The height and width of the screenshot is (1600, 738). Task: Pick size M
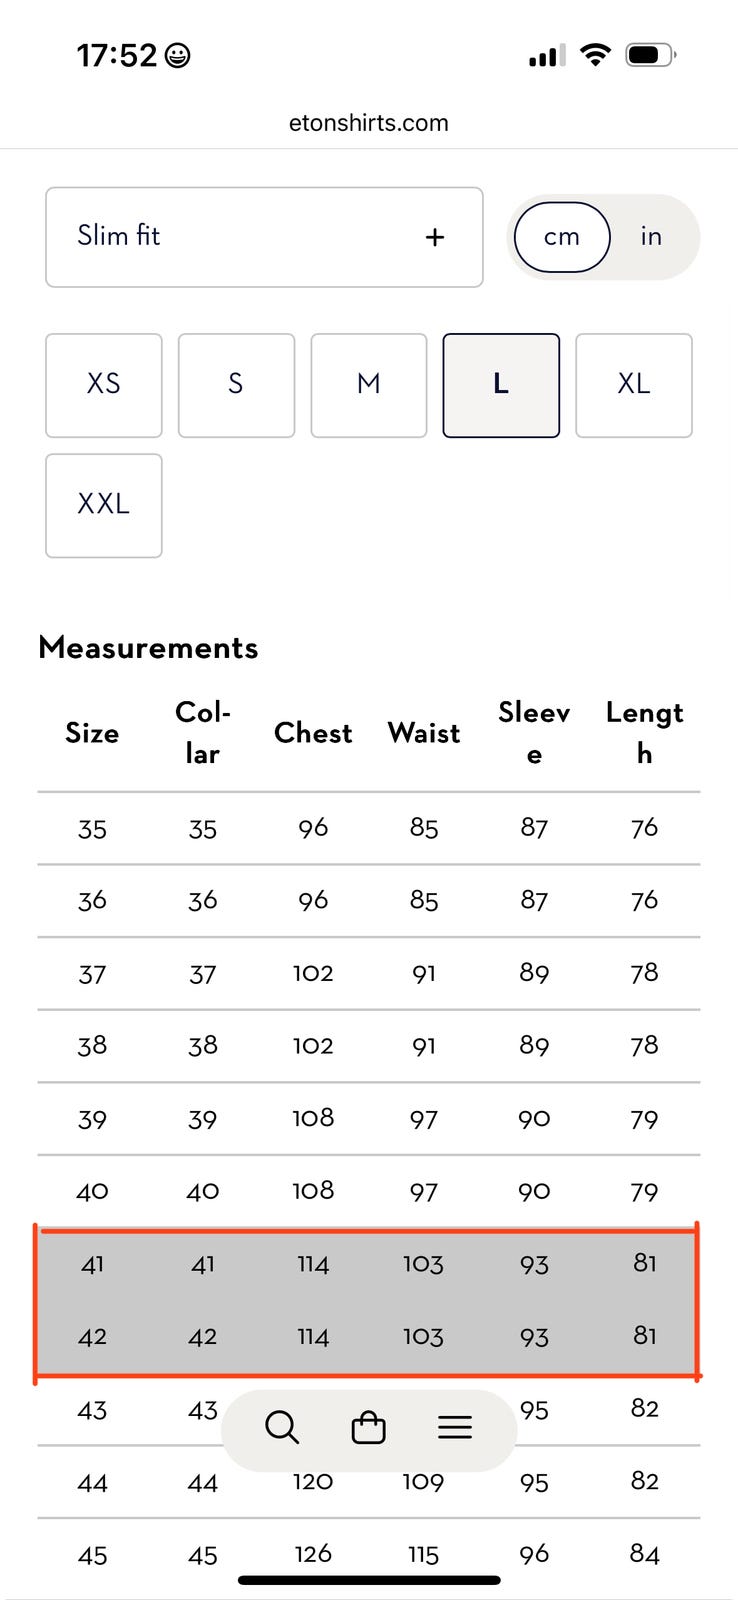tap(369, 385)
